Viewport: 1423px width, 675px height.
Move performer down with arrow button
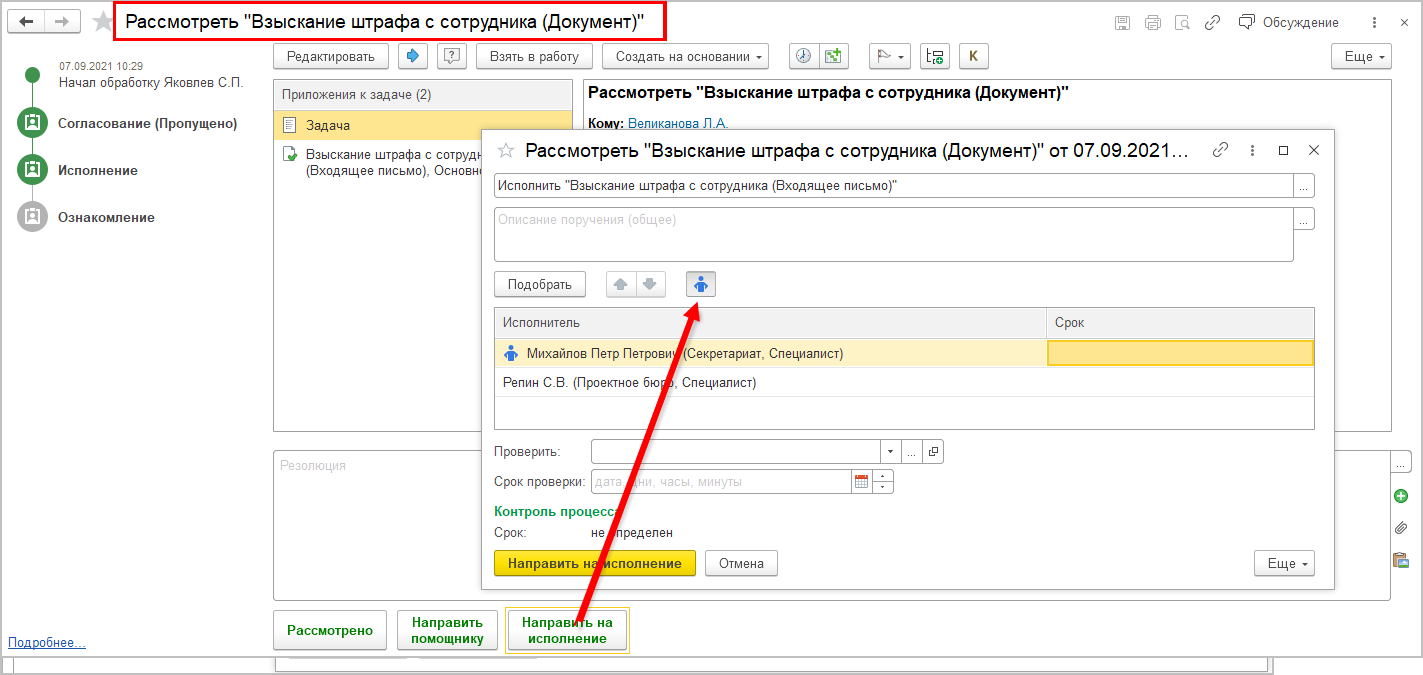pos(650,284)
